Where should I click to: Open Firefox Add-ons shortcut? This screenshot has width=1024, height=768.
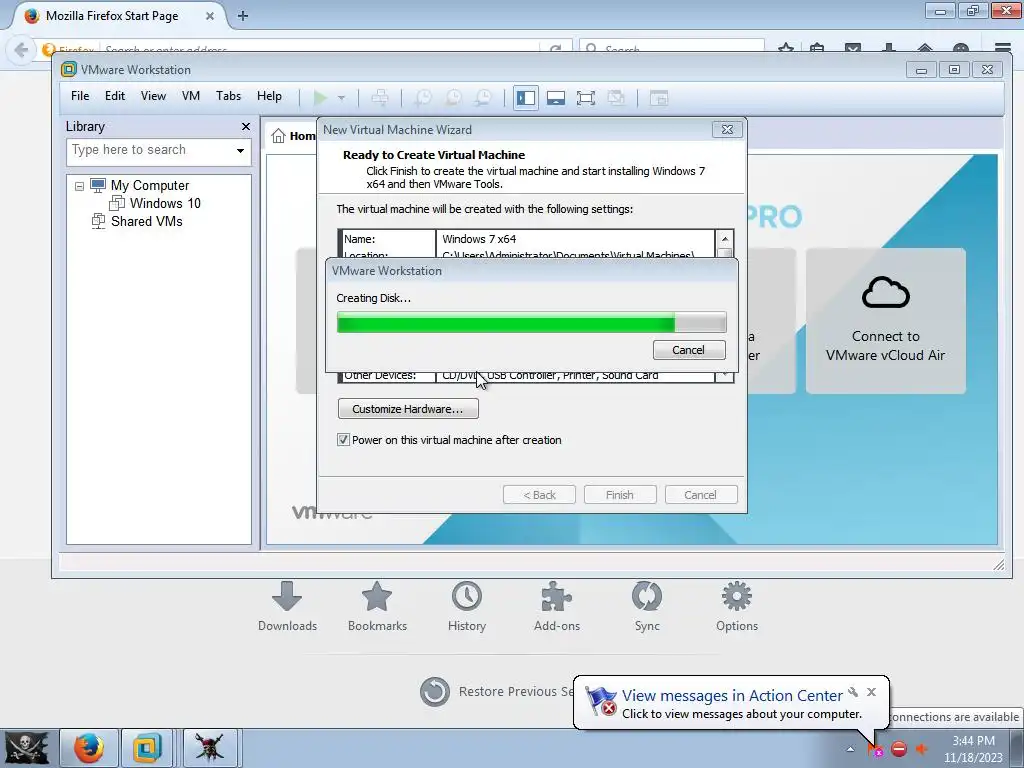(556, 606)
